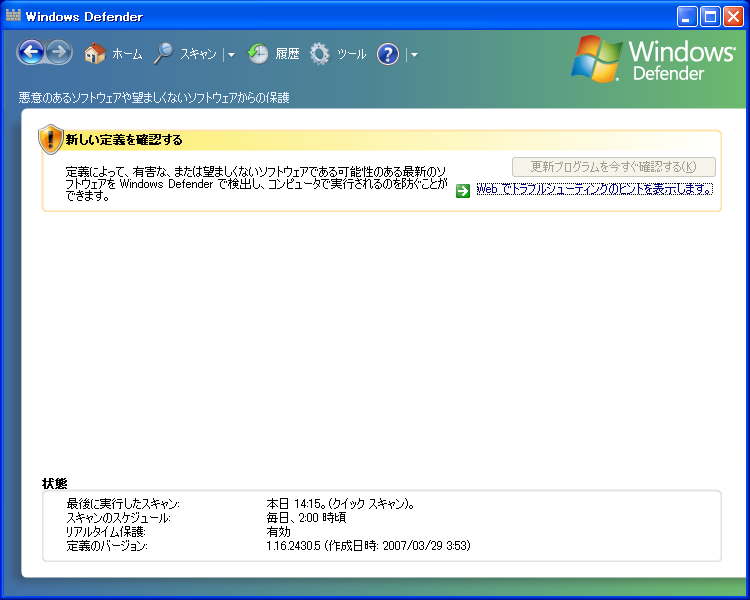Select the 新しい定義を確認する heading
This screenshot has width=750, height=600.
124,140
